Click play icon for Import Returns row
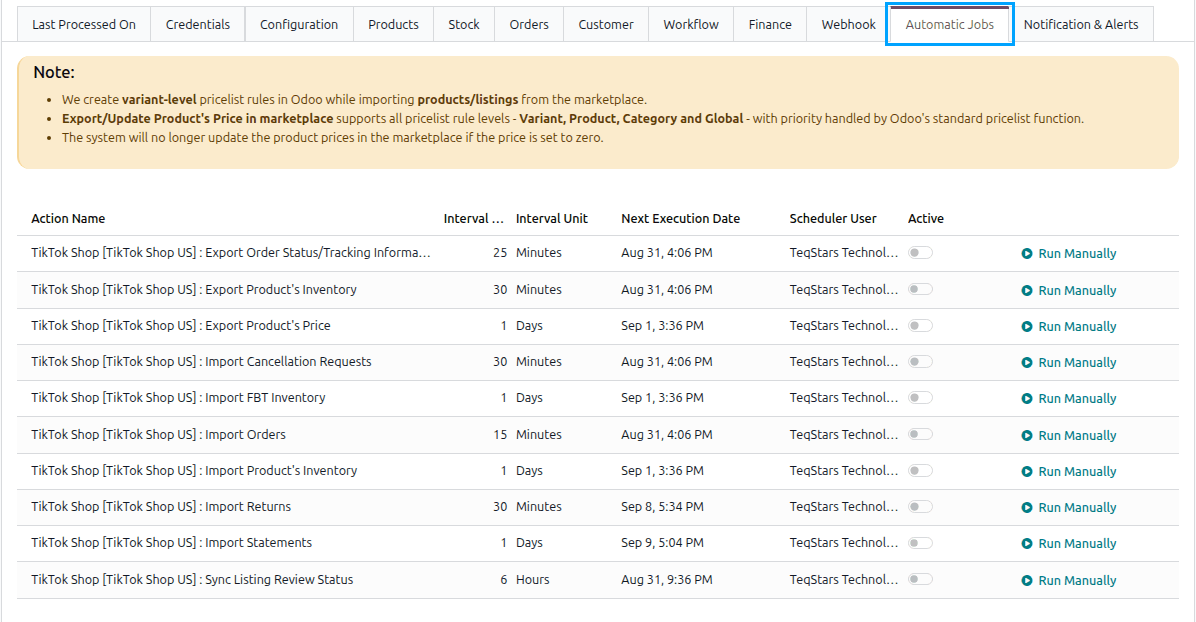Image resolution: width=1196 pixels, height=622 pixels. point(1027,508)
